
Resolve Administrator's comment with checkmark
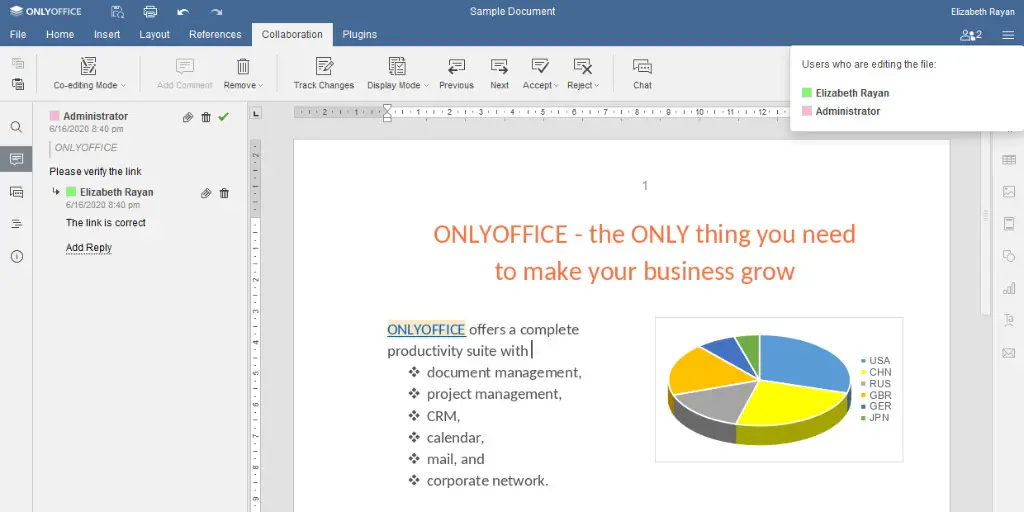[x=223, y=117]
